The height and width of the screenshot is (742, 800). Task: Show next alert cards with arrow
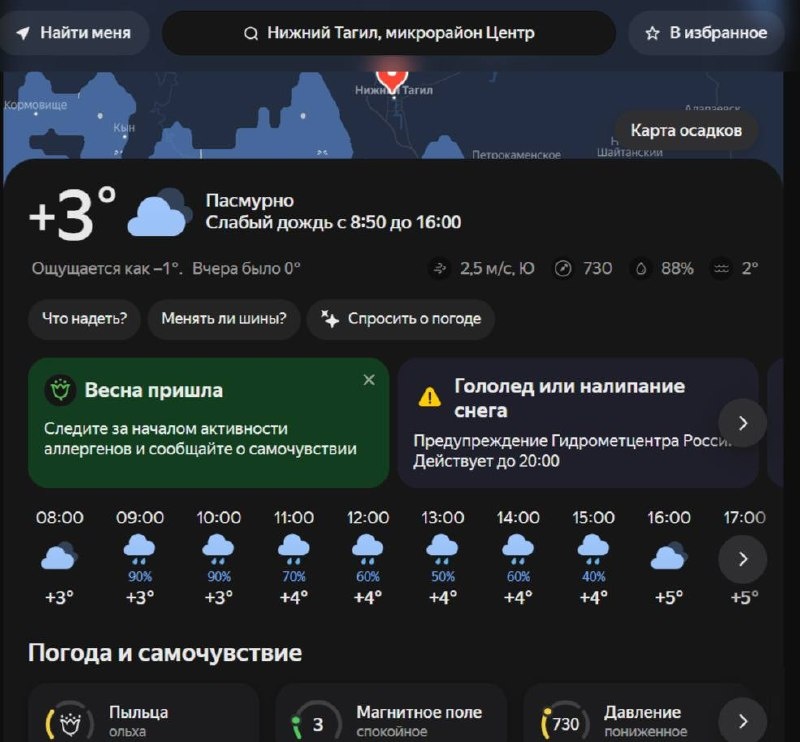point(742,423)
